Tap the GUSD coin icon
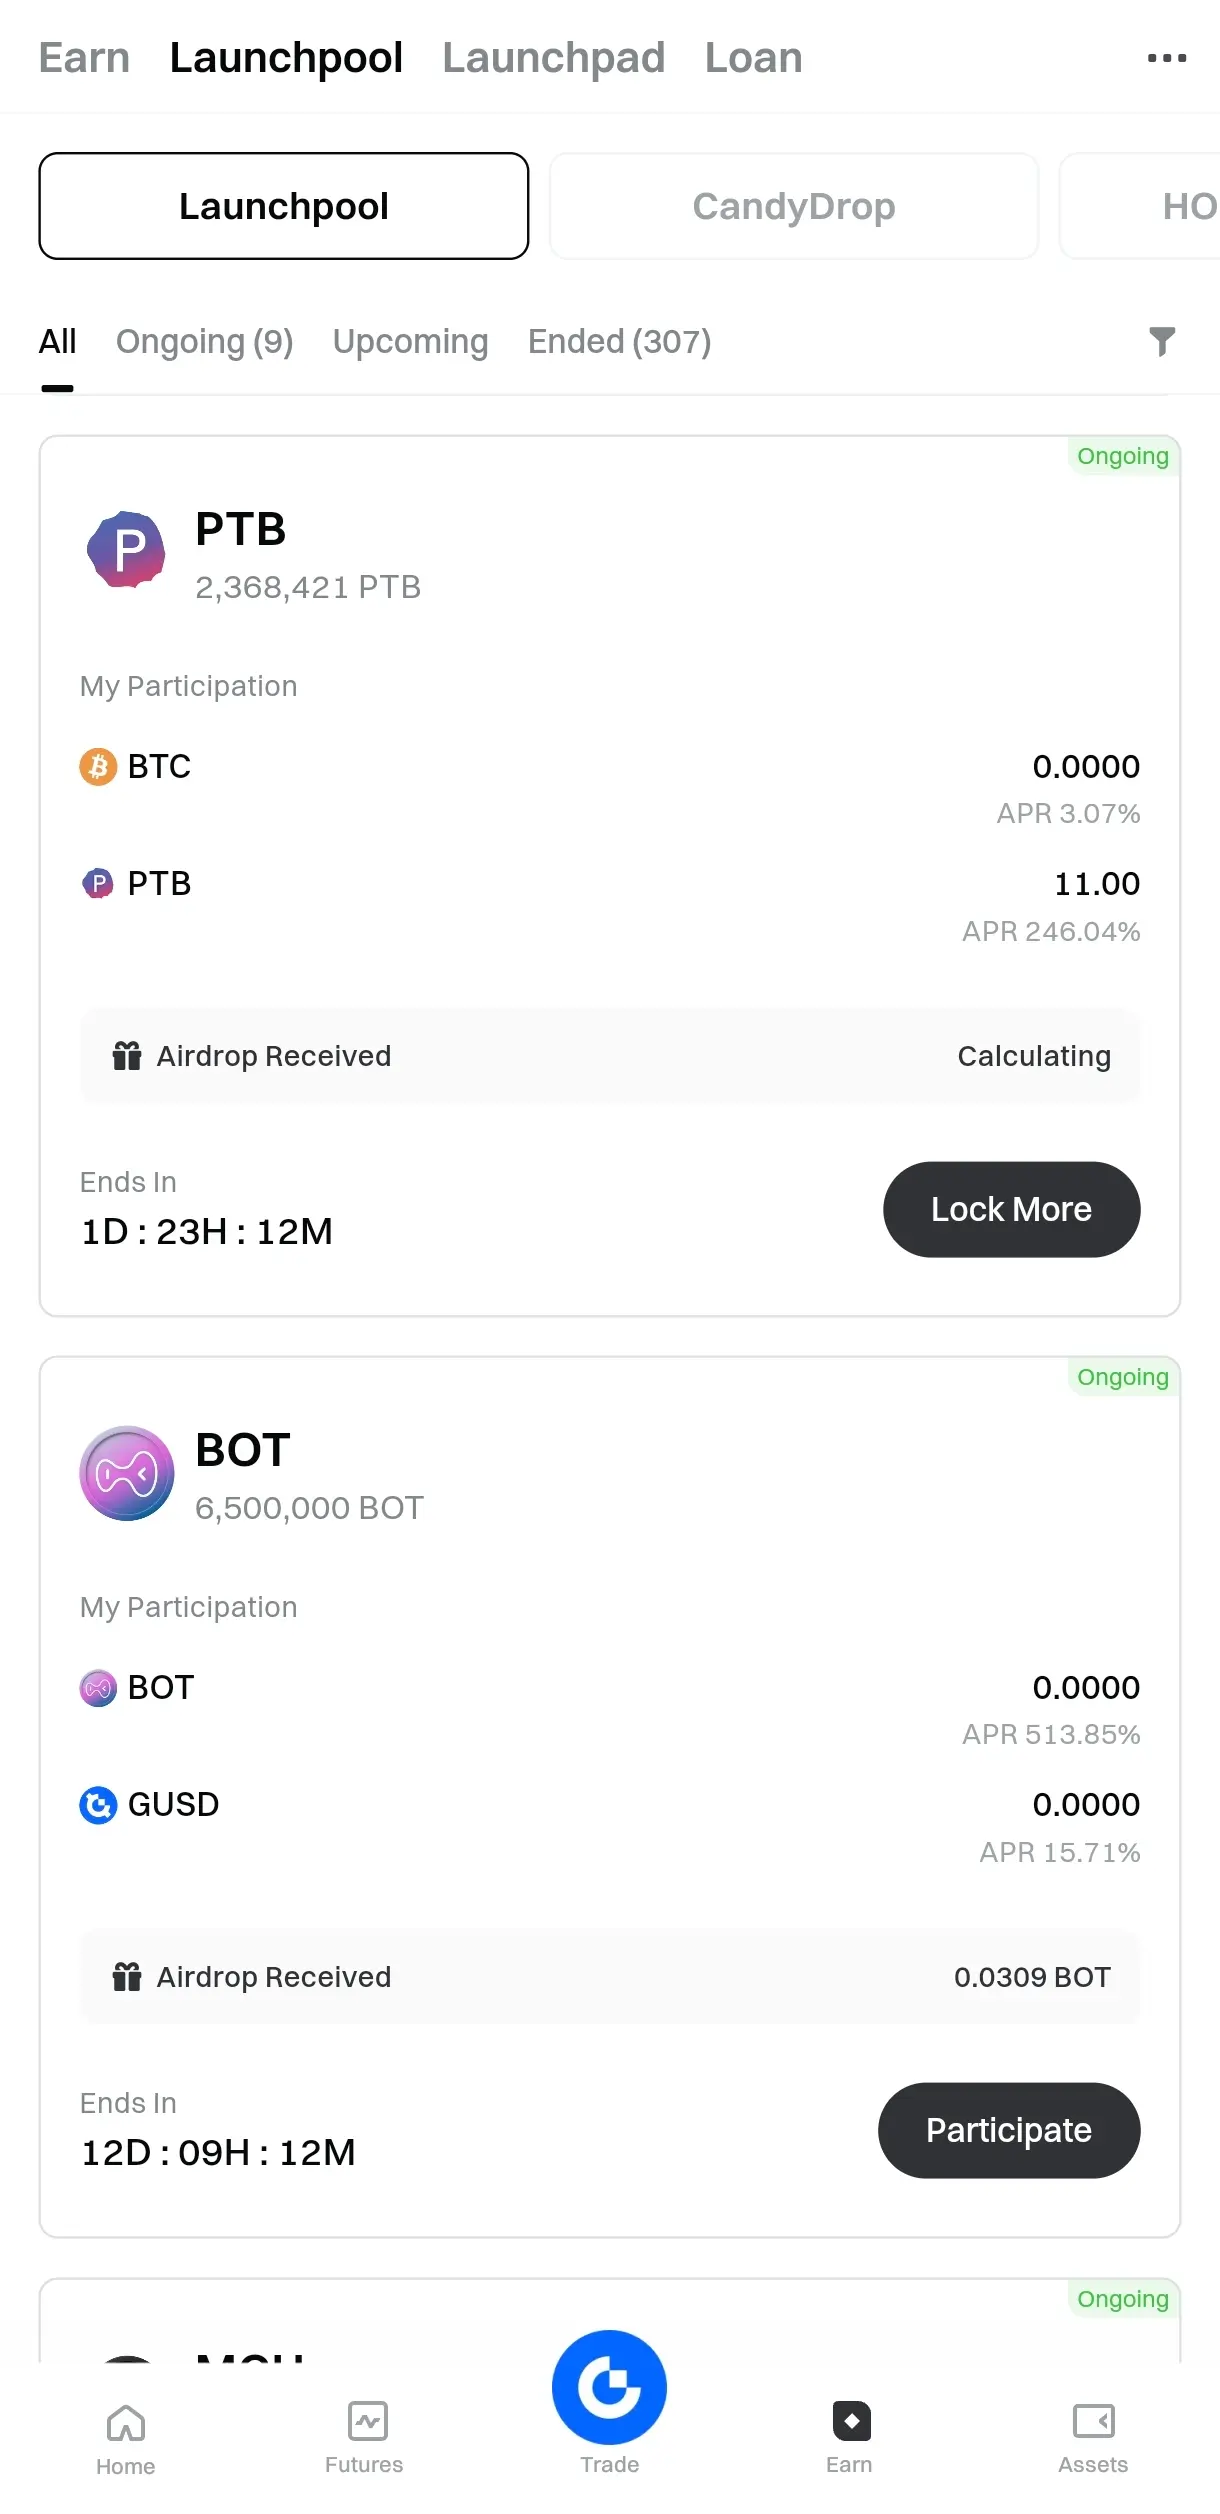This screenshot has width=1220, height=2514. [x=98, y=1805]
